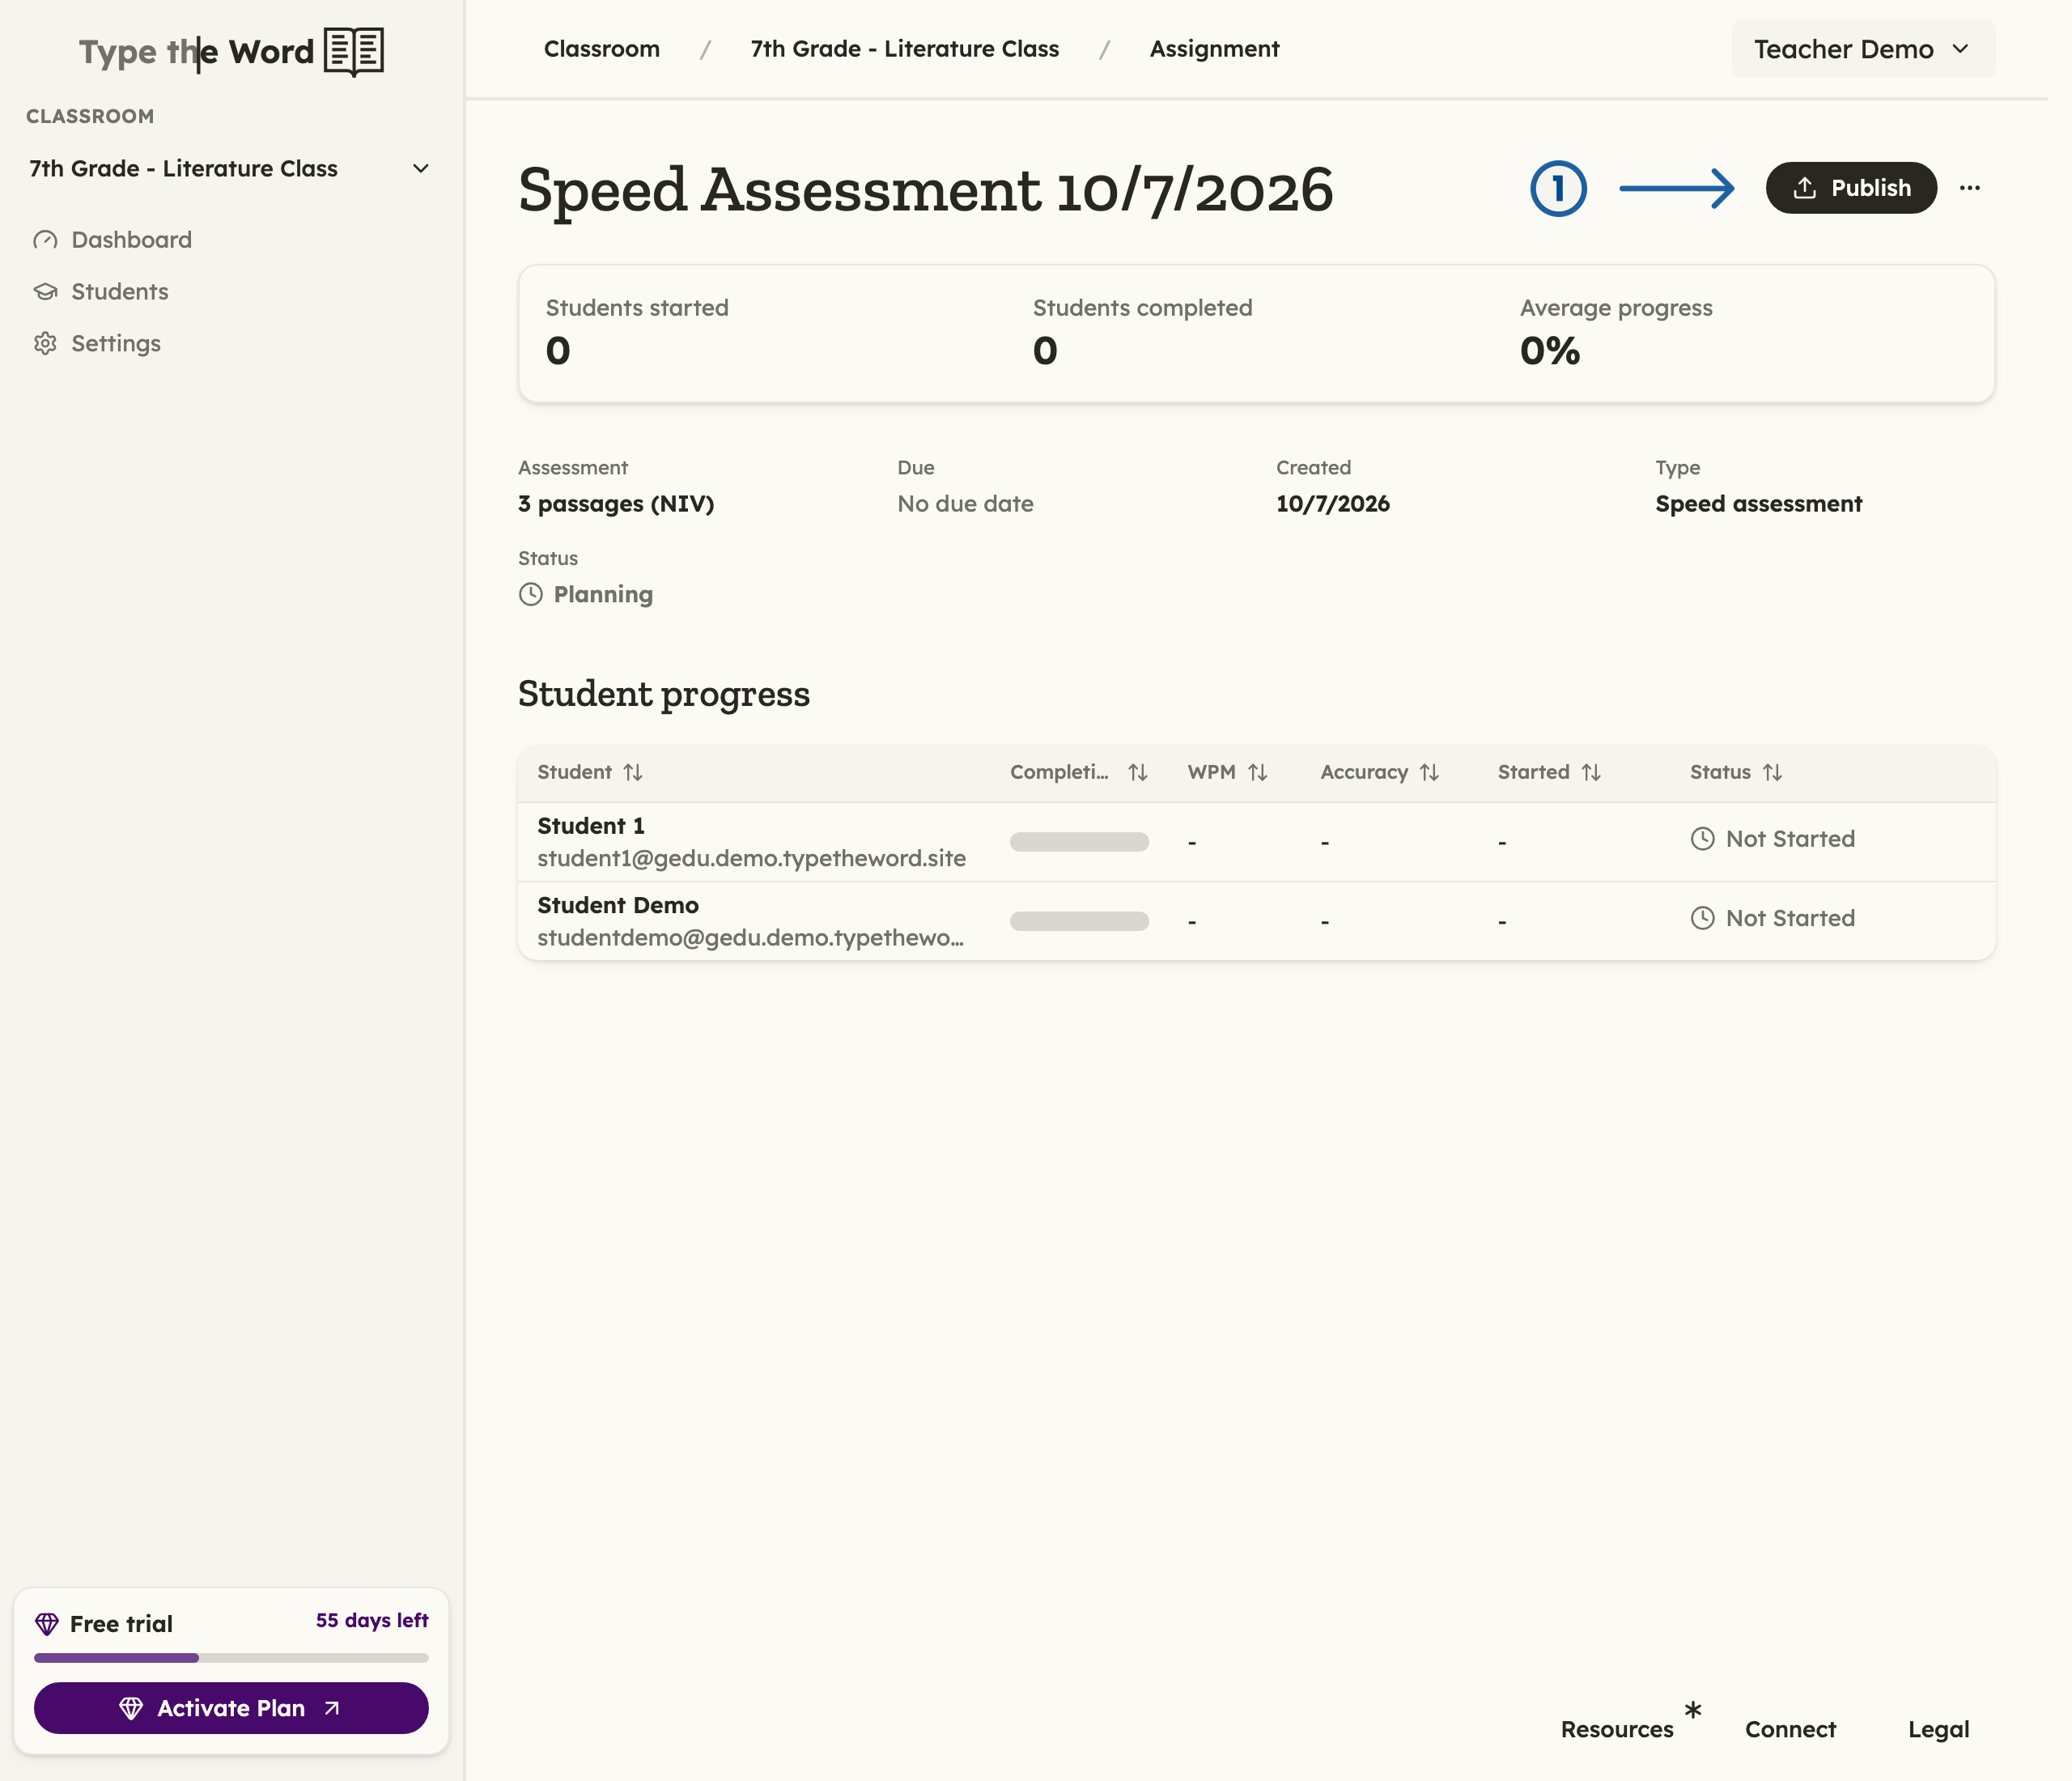Screen dimensions: 2072x1781
Task: Sort by Started column arrows
Action: pos(1591,773)
